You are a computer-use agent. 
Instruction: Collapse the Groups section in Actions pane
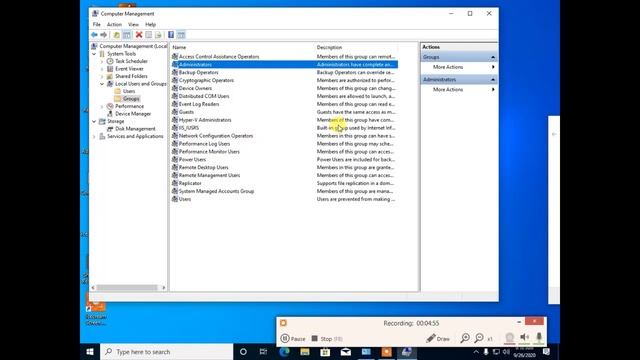(x=493, y=57)
